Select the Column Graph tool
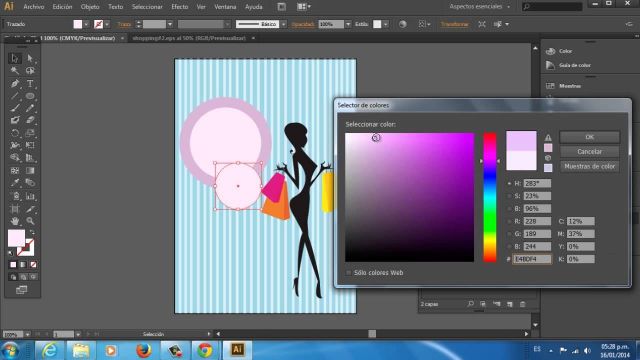This screenshot has width=640, height=360. point(30,196)
